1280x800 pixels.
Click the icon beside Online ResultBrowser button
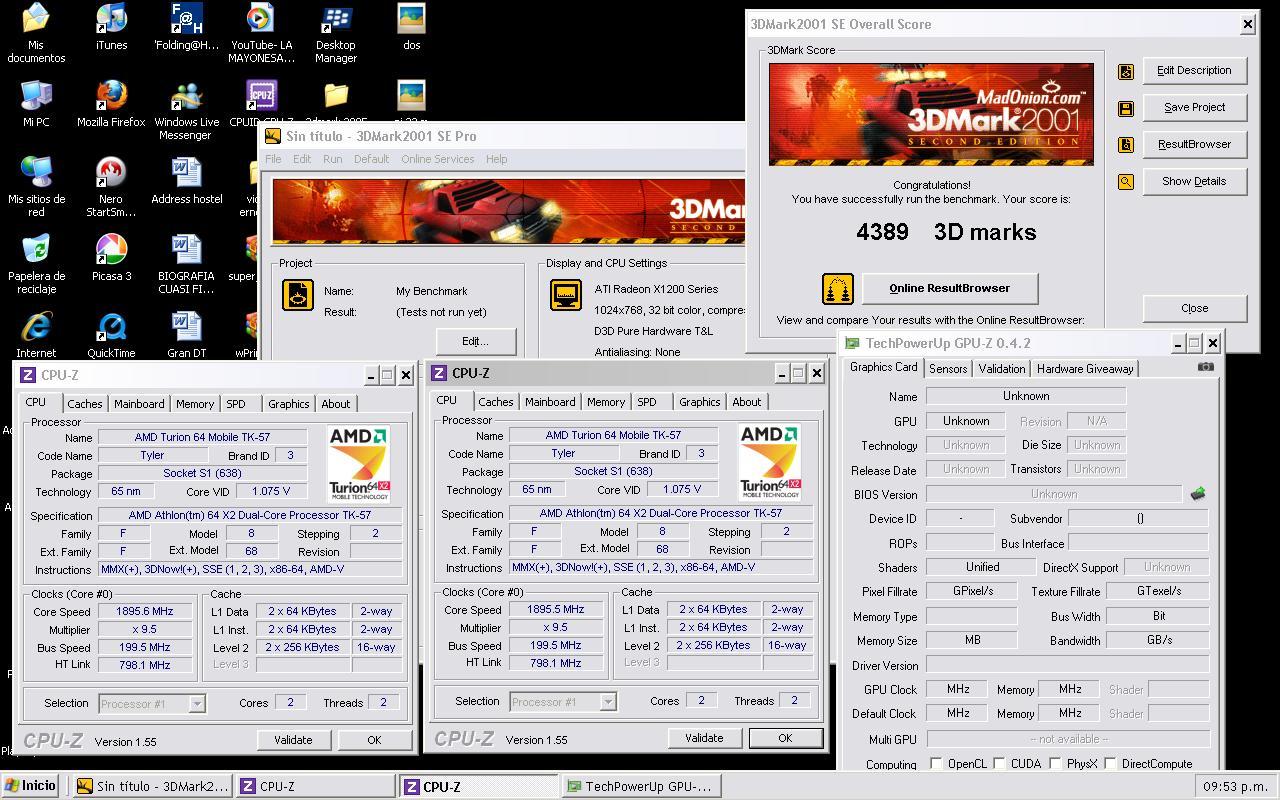tap(838, 289)
